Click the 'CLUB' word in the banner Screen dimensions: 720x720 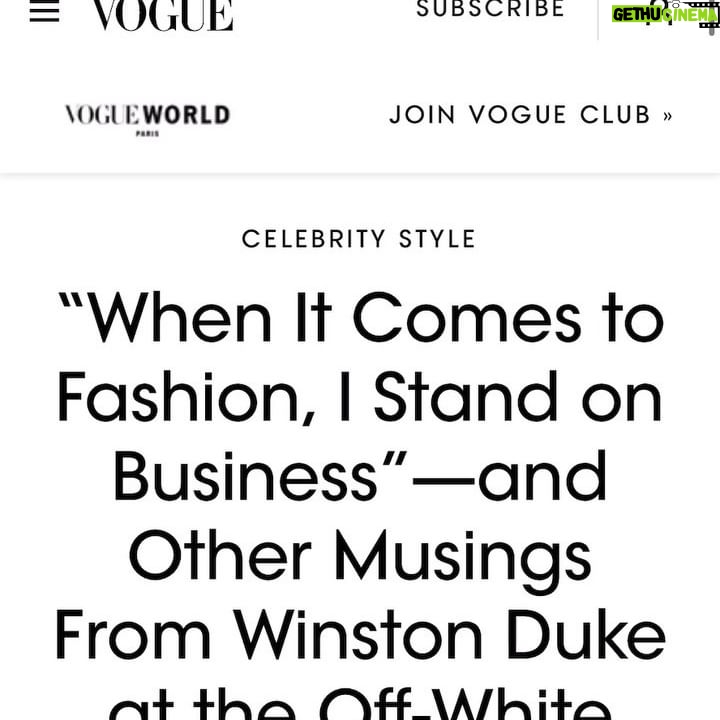[x=615, y=114]
